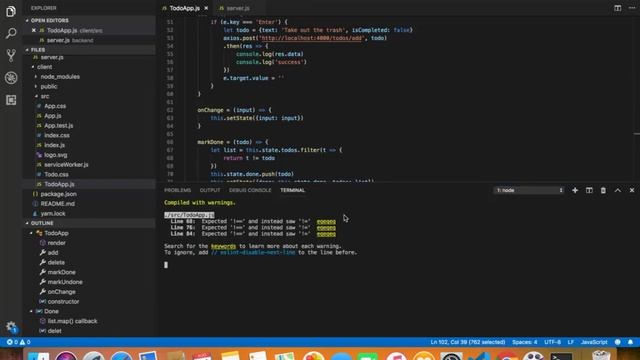This screenshot has height=360, width=640.
Task: Change indentation via Spaces: 4
Action: [524, 342]
